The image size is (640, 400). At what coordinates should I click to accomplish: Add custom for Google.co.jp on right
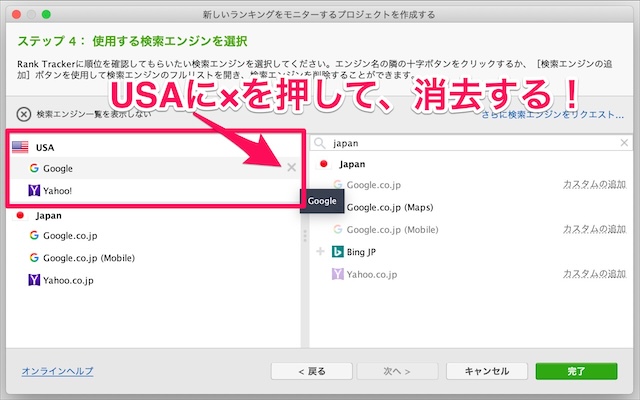[x=594, y=184]
